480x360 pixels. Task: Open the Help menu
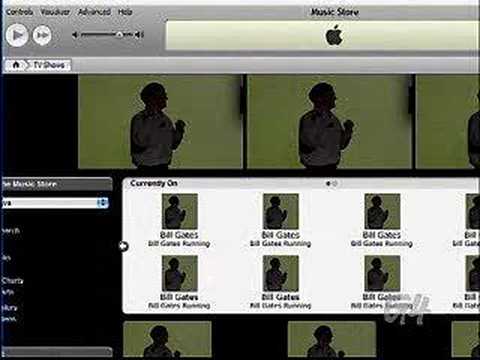(x=125, y=12)
